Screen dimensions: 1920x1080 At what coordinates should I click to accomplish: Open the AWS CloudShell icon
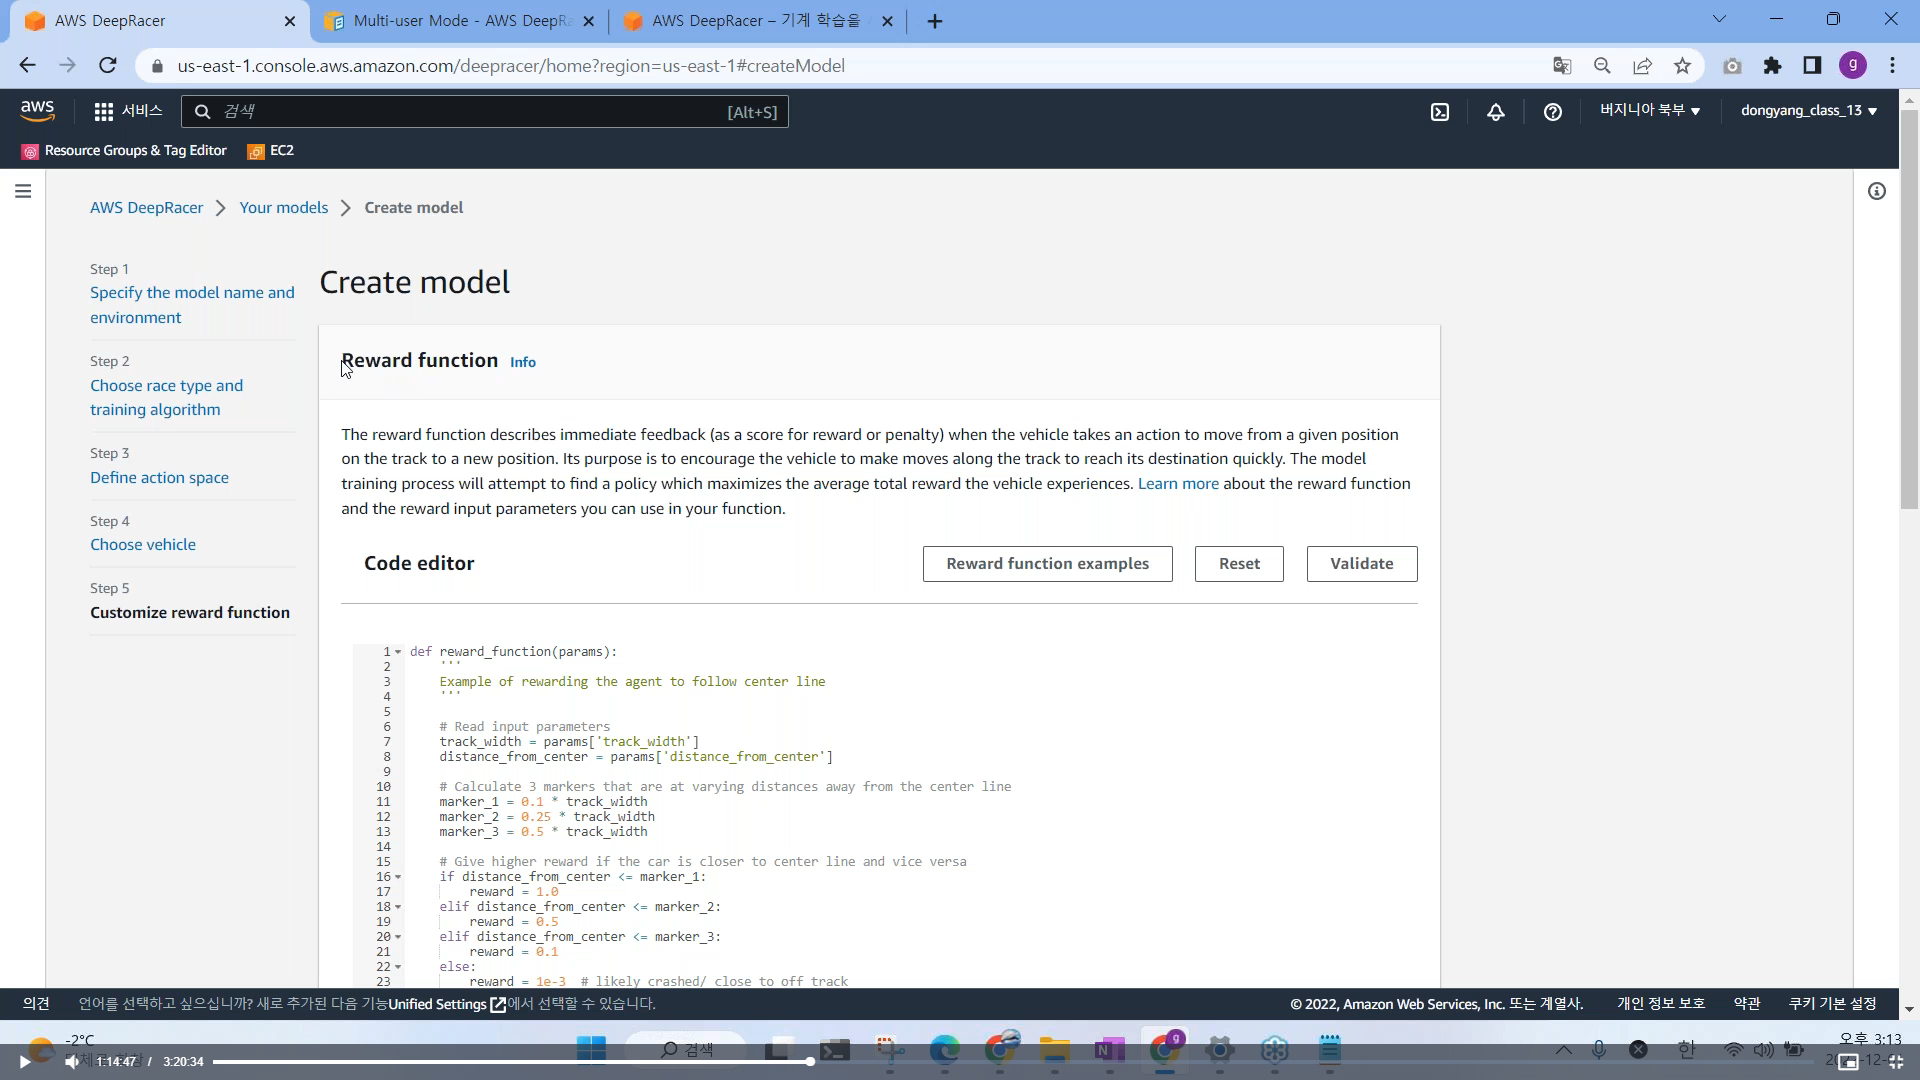coord(1440,112)
